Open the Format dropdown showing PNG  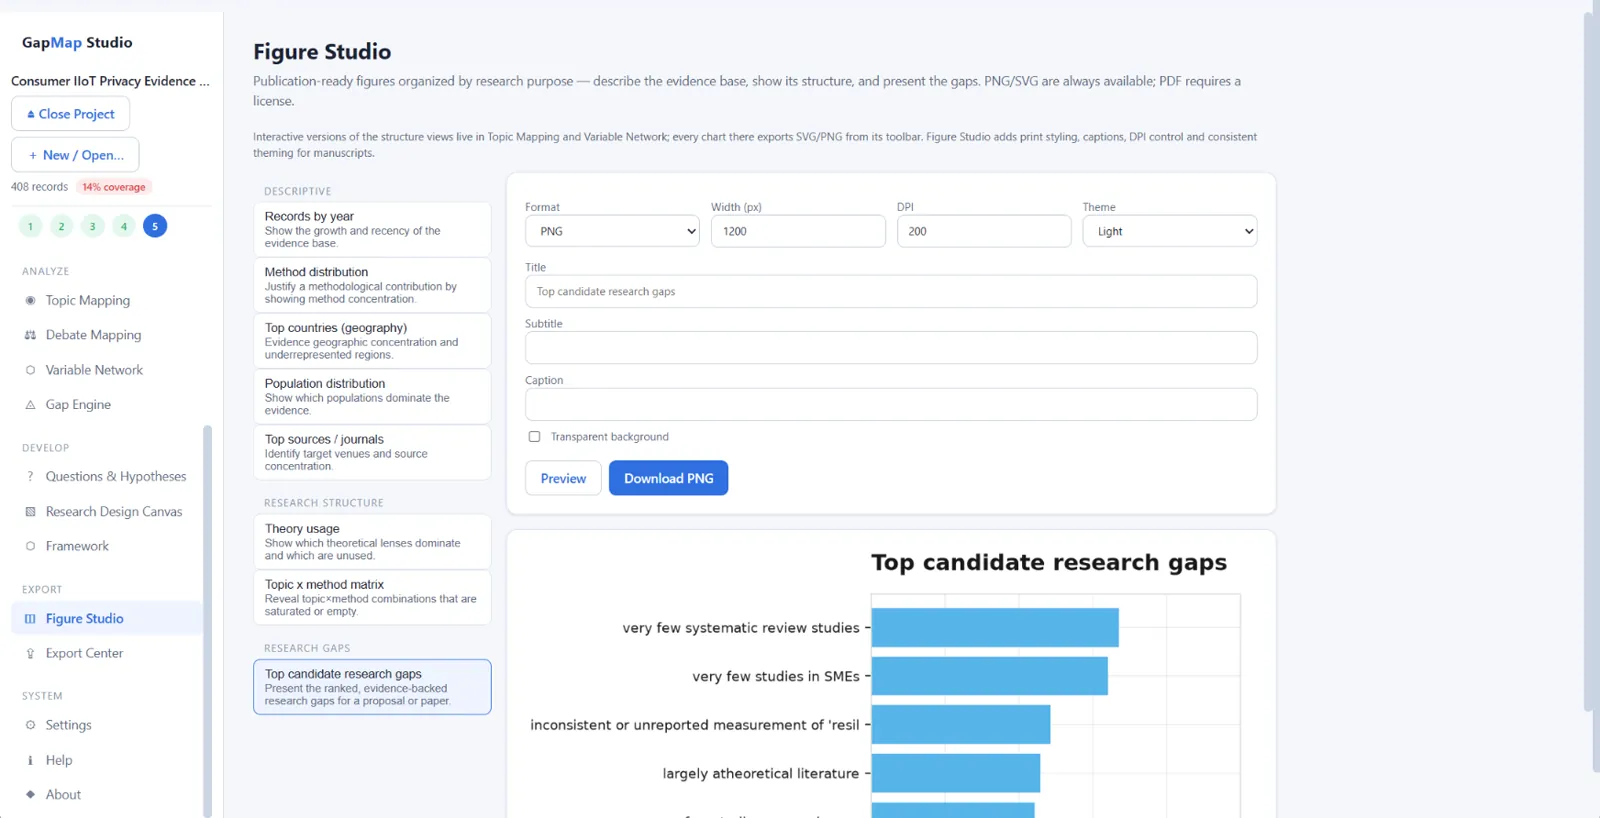point(612,231)
